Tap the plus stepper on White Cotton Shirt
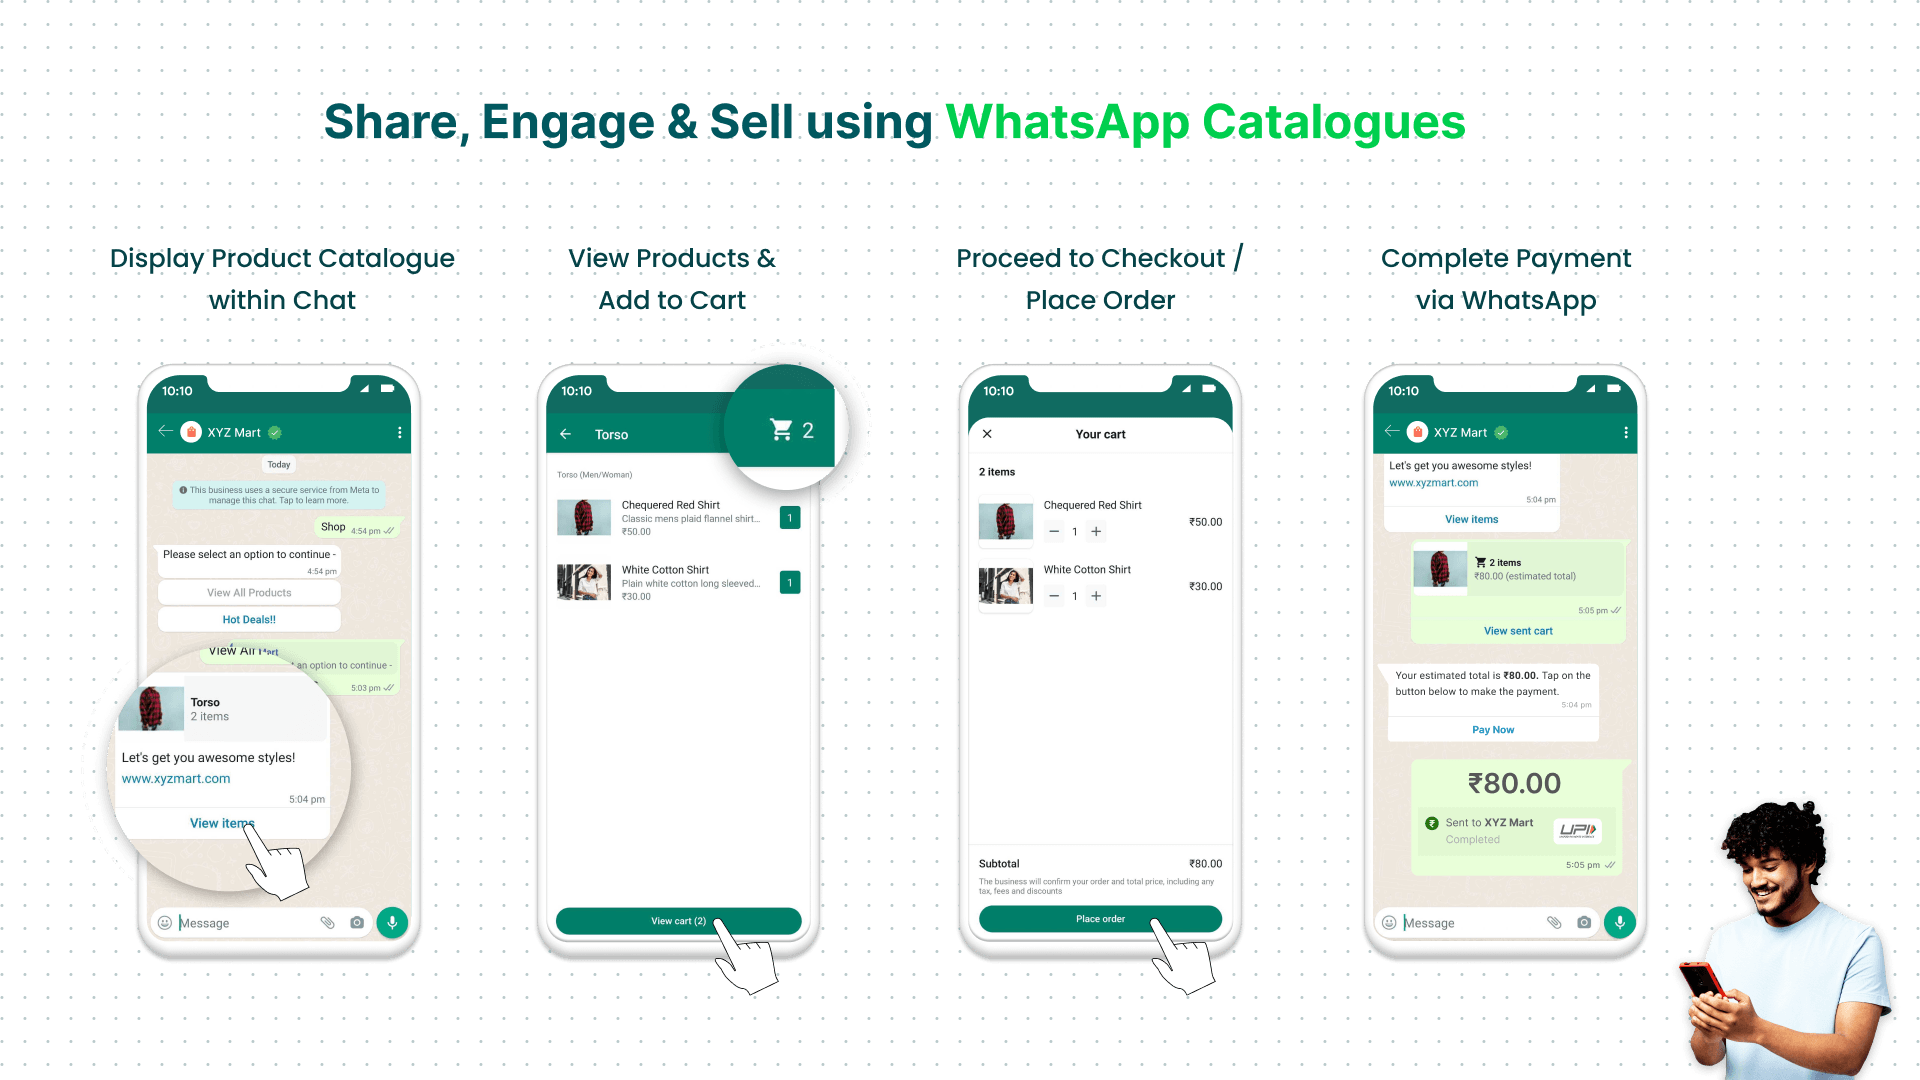 coord(1098,596)
